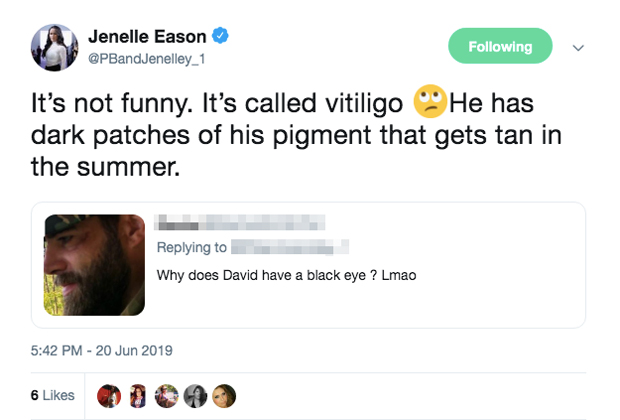Open the third liker avatar
This screenshot has width=620, height=420.
(x=164, y=395)
